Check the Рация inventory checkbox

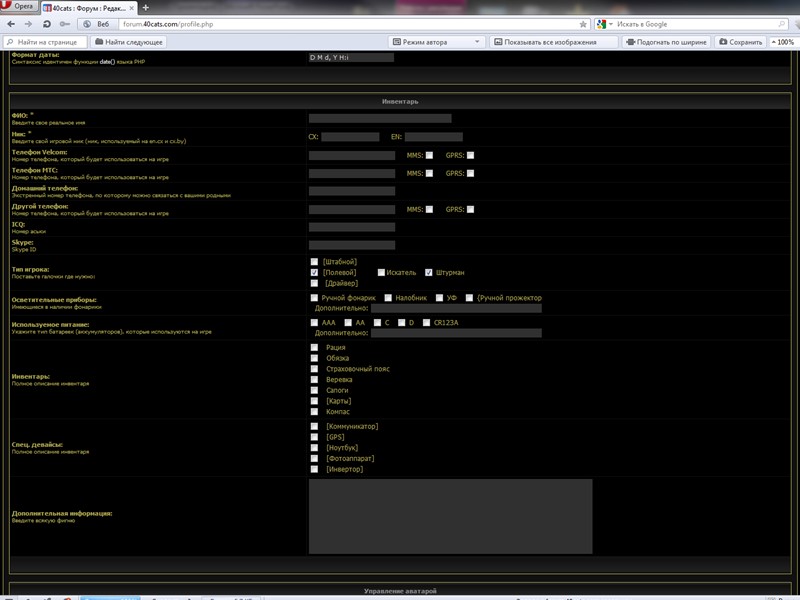[314, 347]
